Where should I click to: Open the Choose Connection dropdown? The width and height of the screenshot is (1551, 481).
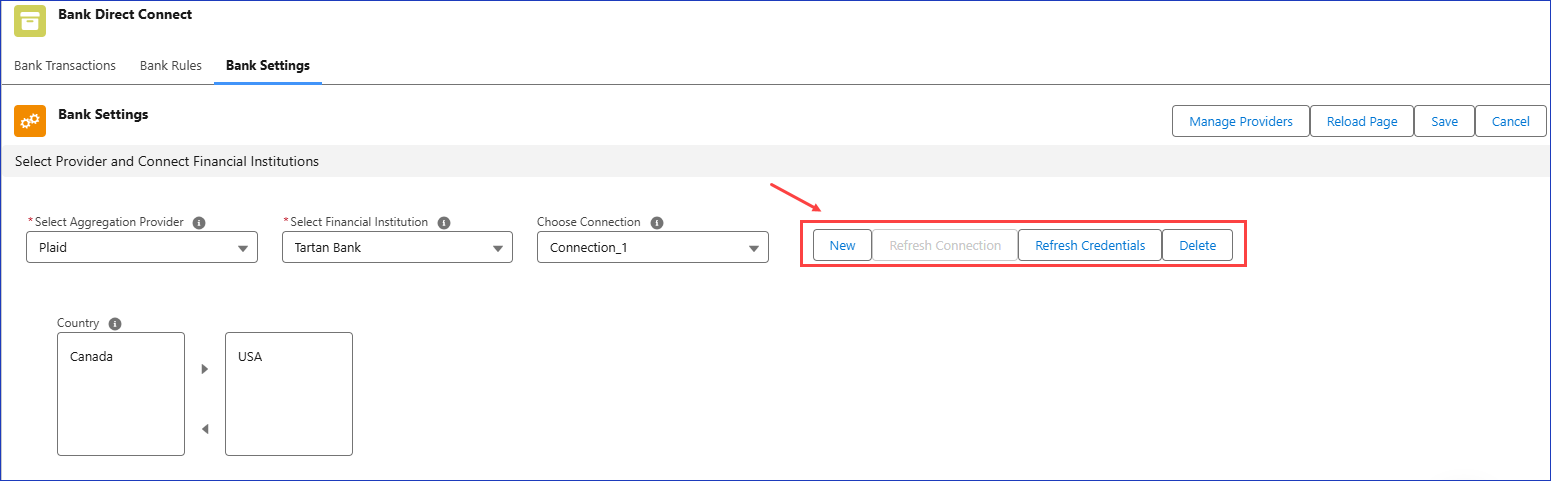pyautogui.click(x=652, y=247)
